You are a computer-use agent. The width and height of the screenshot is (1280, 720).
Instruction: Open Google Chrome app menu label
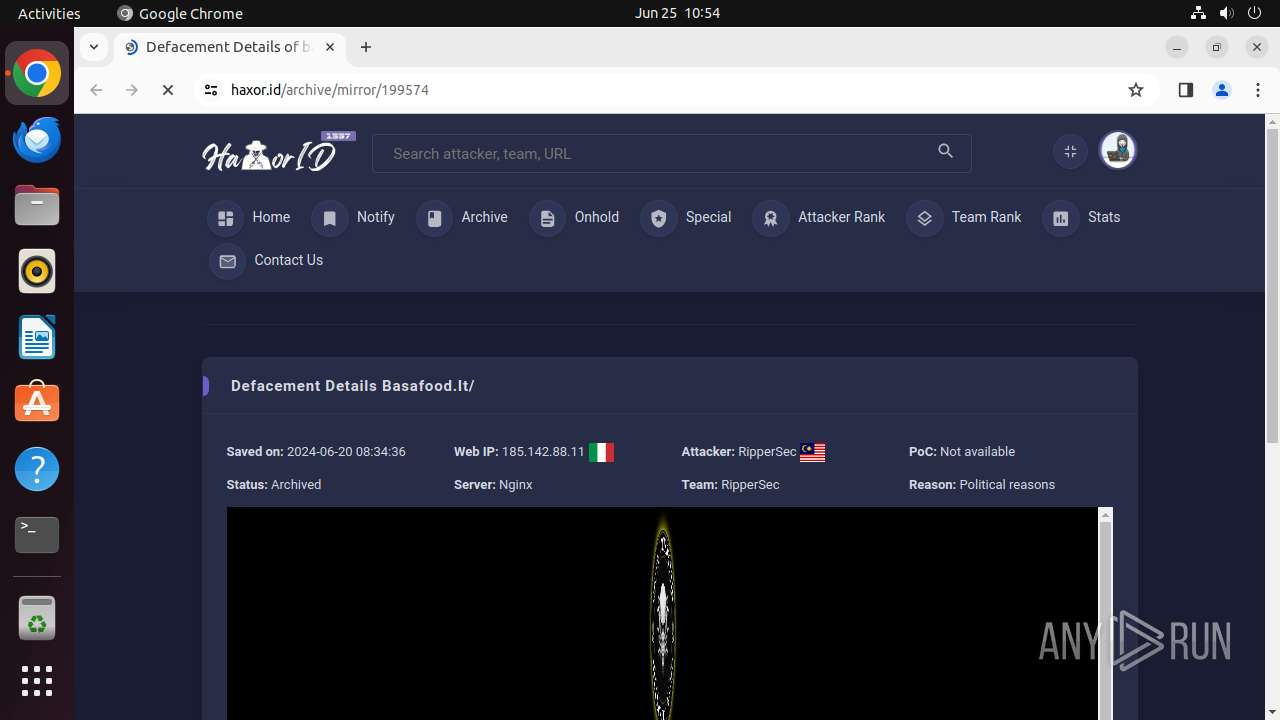pyautogui.click(x=180, y=13)
